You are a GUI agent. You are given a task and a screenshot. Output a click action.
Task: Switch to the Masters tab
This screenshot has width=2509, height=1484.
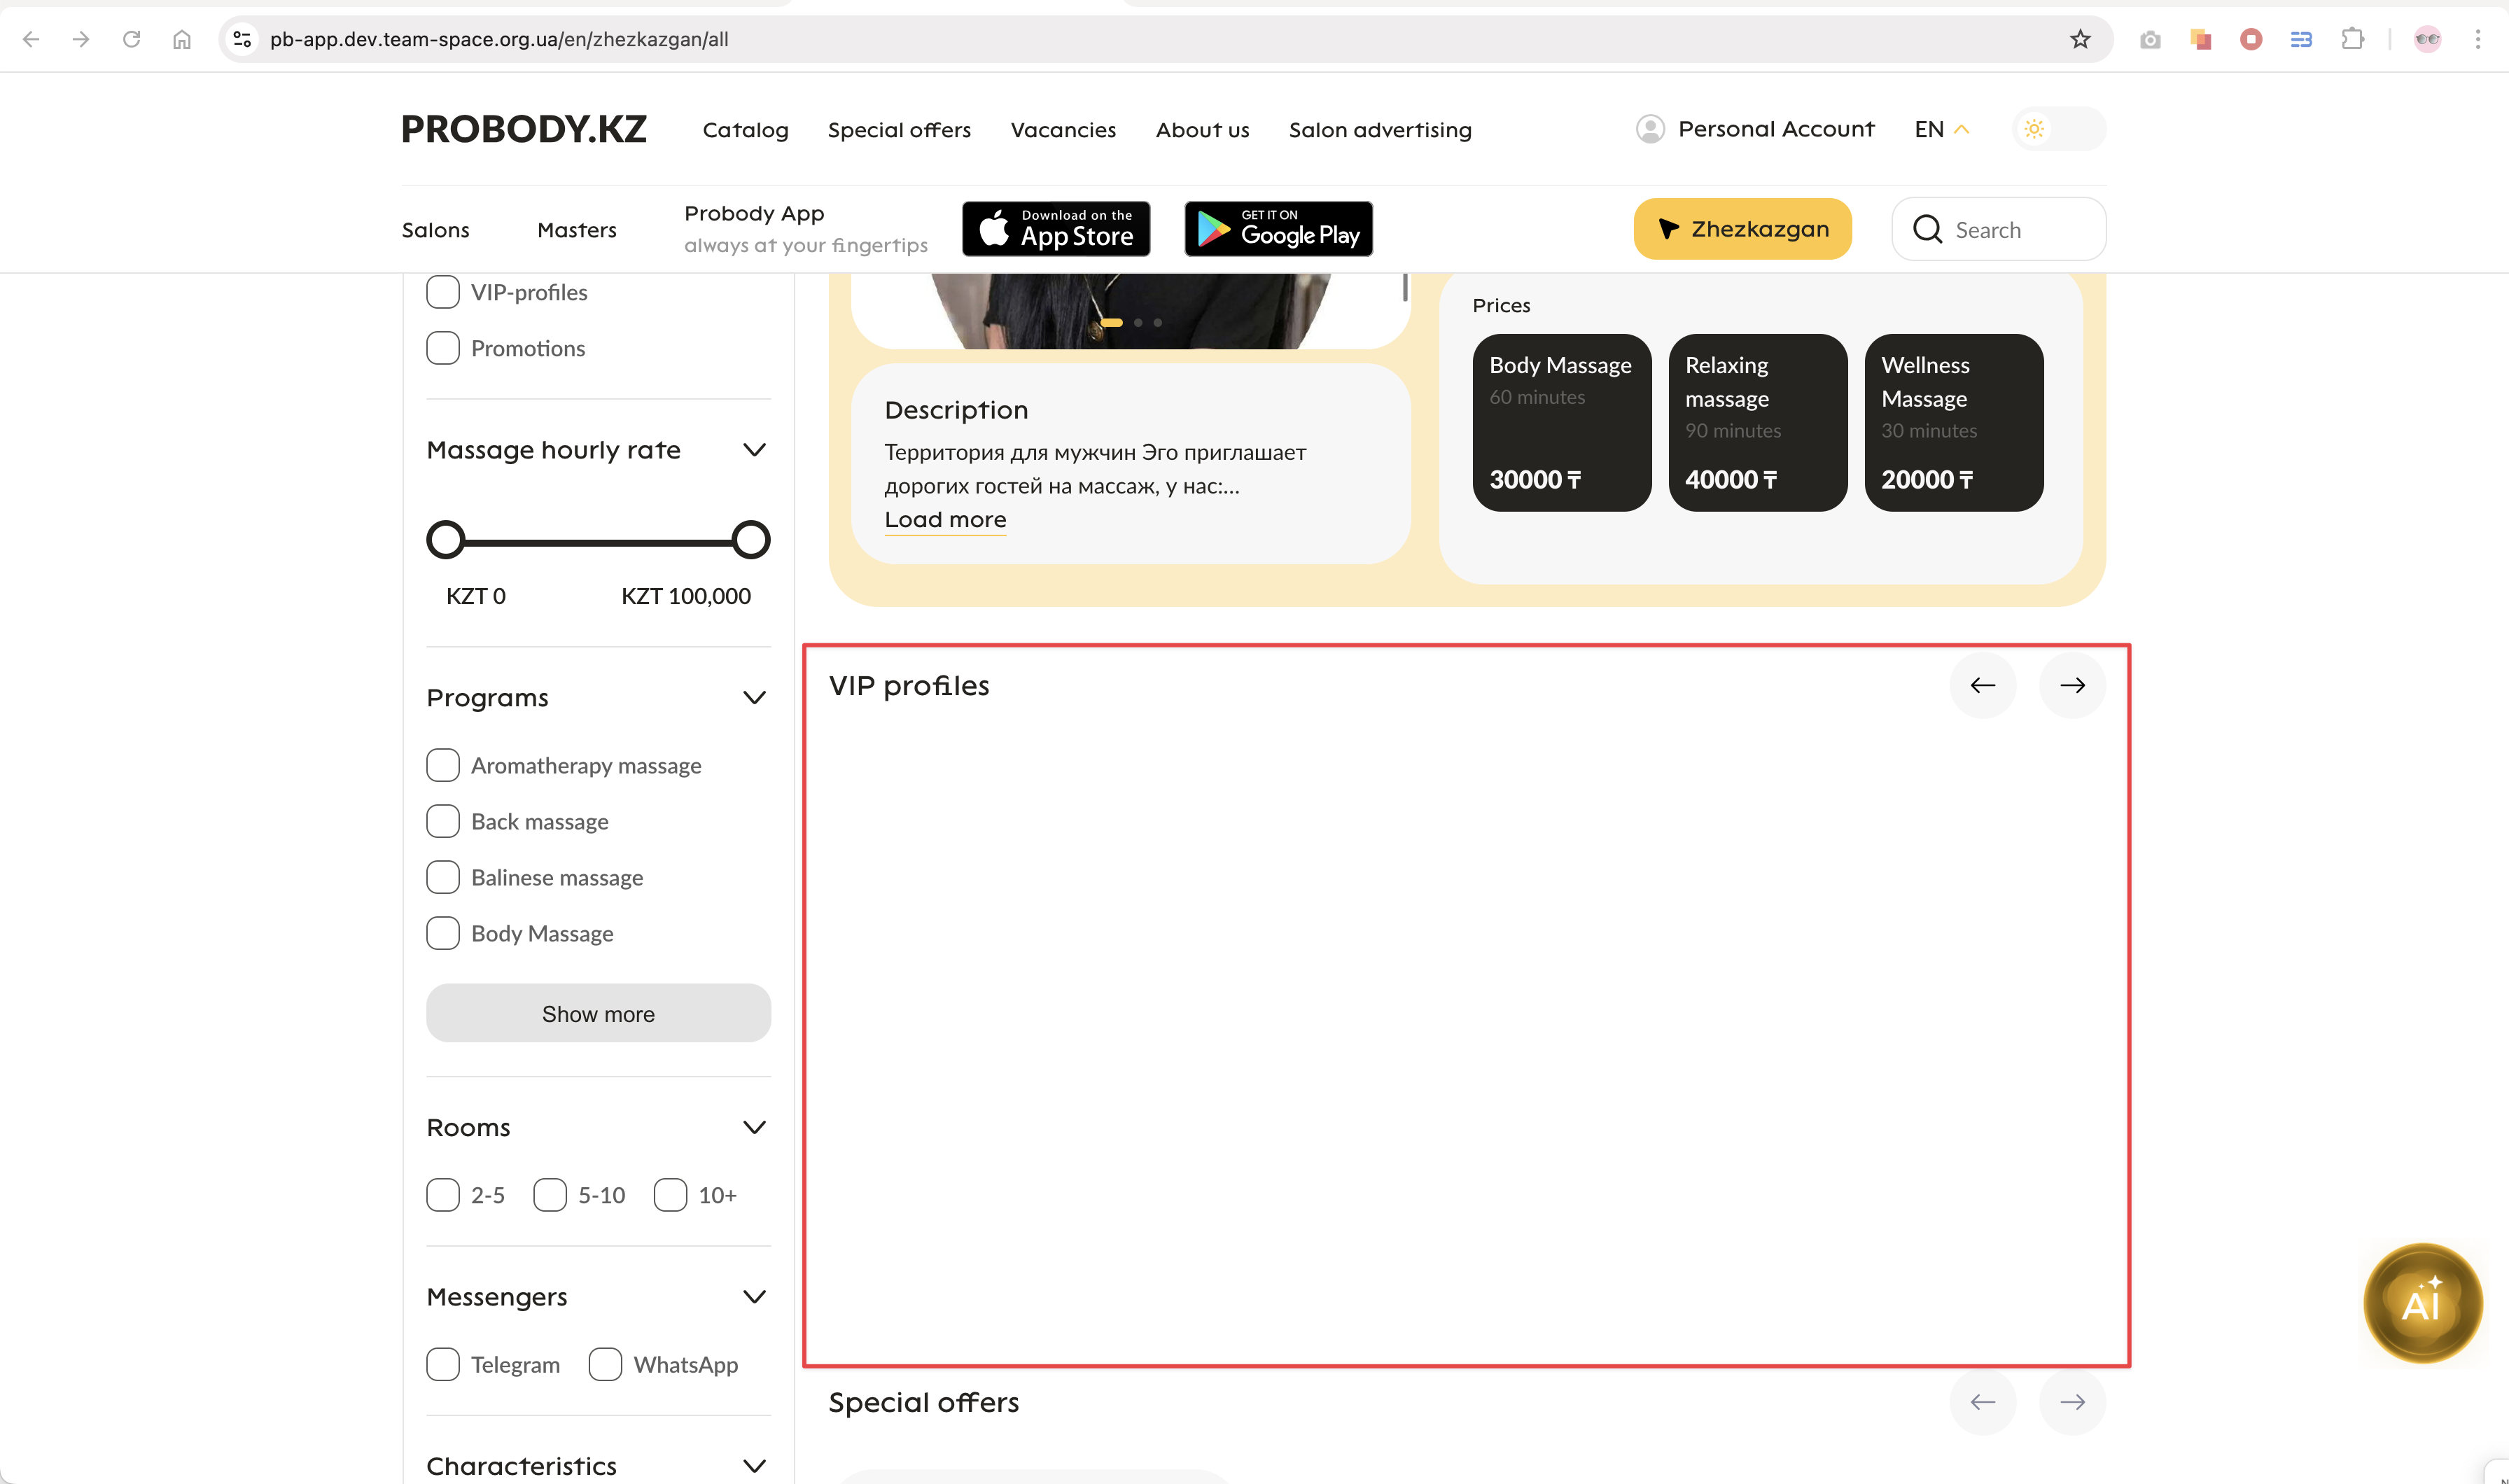tap(576, 230)
